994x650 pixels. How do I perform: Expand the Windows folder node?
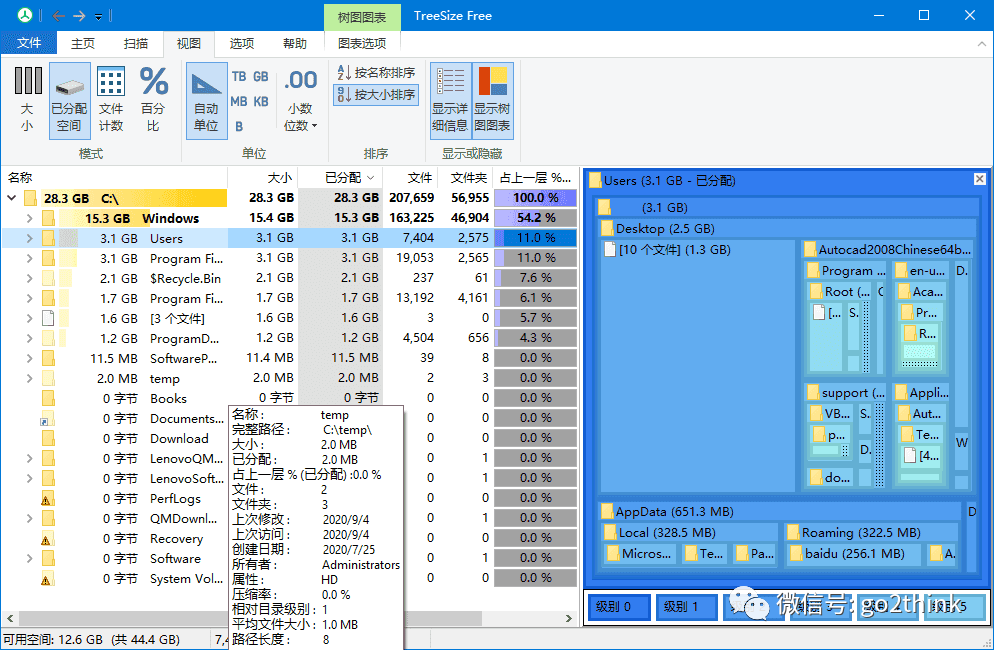(x=29, y=218)
